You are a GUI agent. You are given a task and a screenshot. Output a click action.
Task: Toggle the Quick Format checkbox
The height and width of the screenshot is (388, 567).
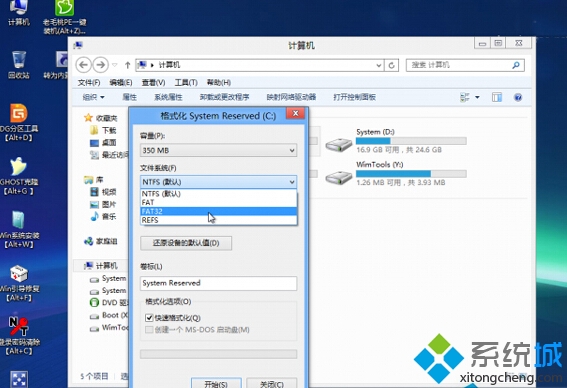[149, 318]
